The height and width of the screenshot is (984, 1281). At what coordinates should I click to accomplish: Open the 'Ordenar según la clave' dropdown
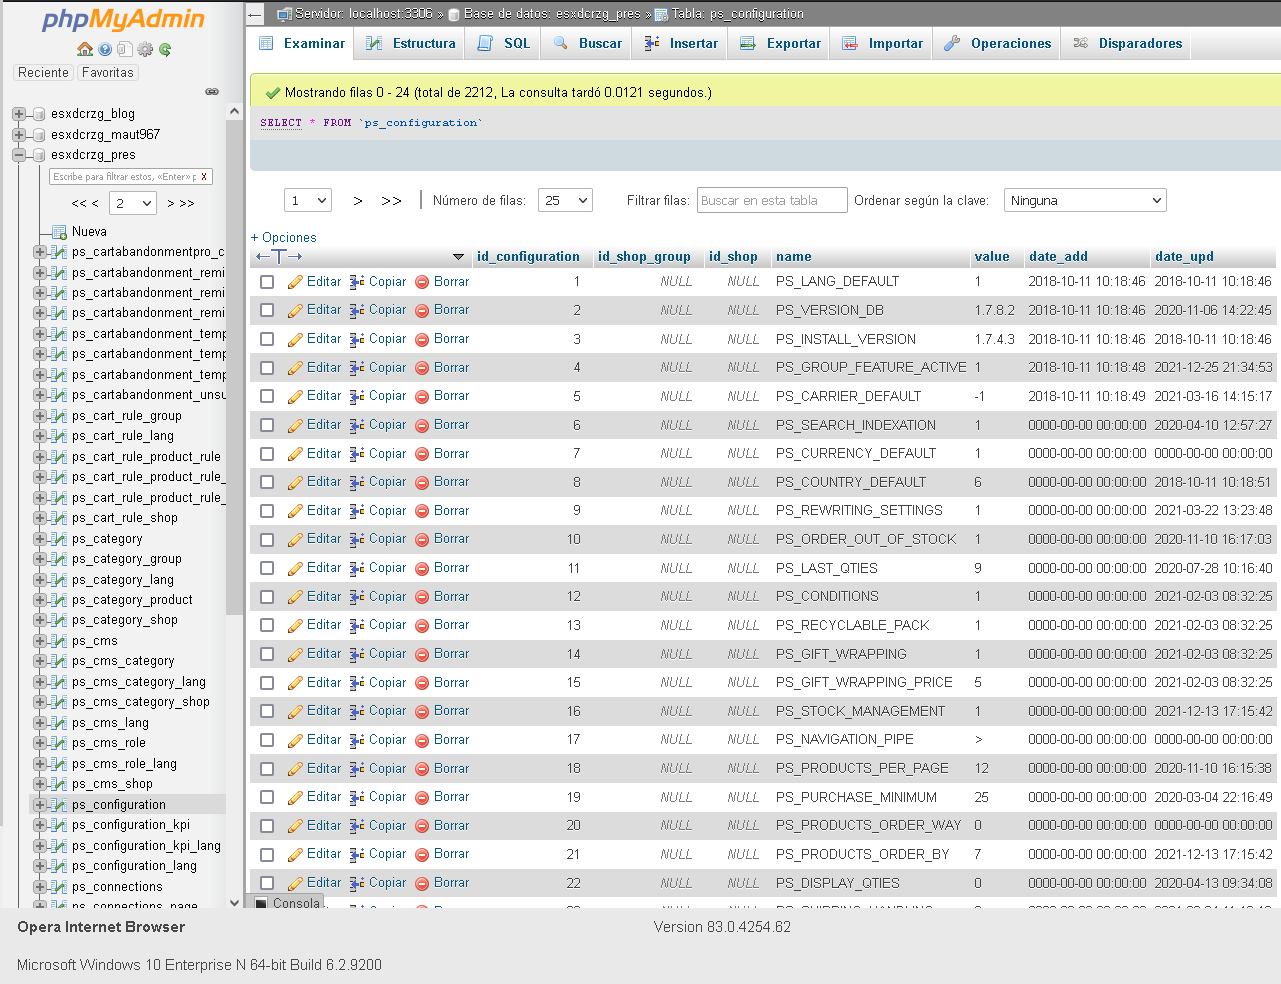tap(1085, 201)
